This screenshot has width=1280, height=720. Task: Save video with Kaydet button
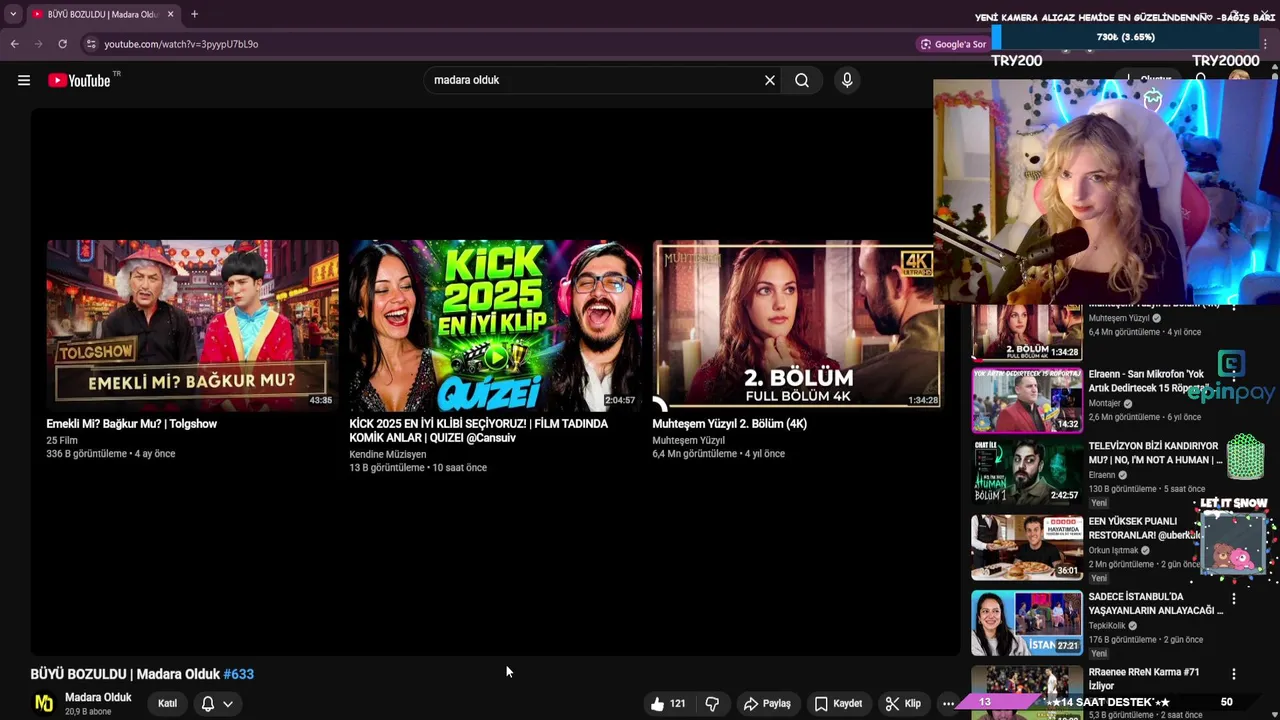[838, 704]
